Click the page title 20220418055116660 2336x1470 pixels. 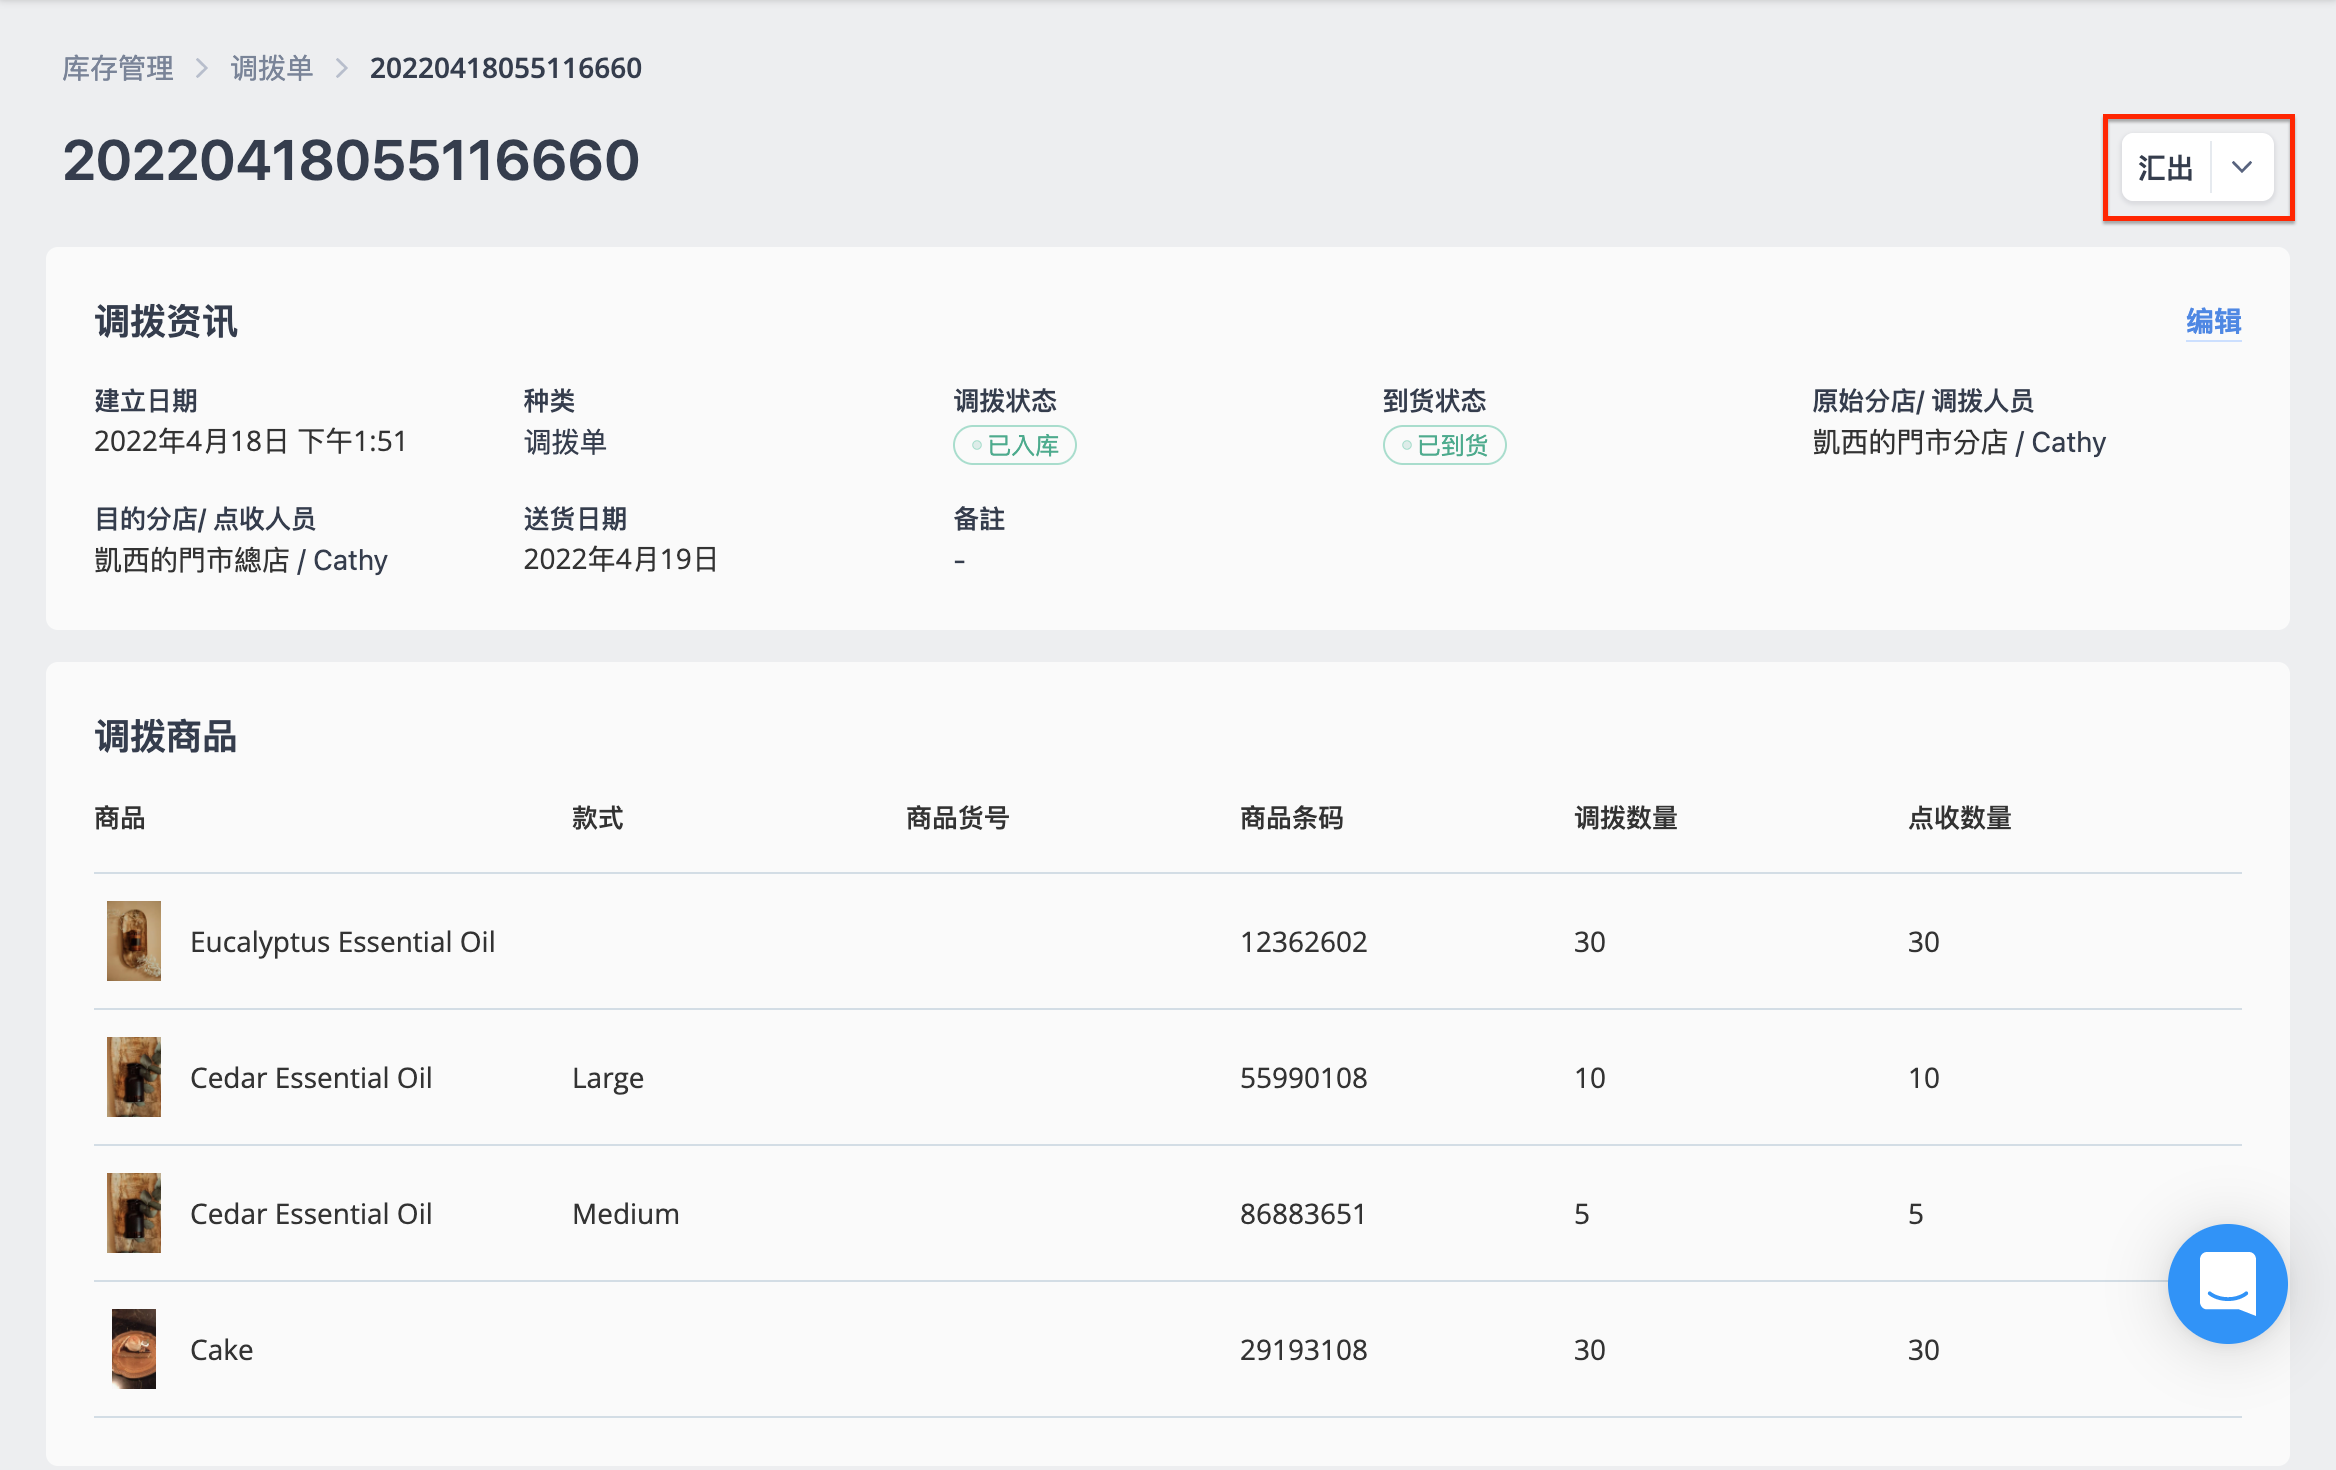tap(351, 160)
